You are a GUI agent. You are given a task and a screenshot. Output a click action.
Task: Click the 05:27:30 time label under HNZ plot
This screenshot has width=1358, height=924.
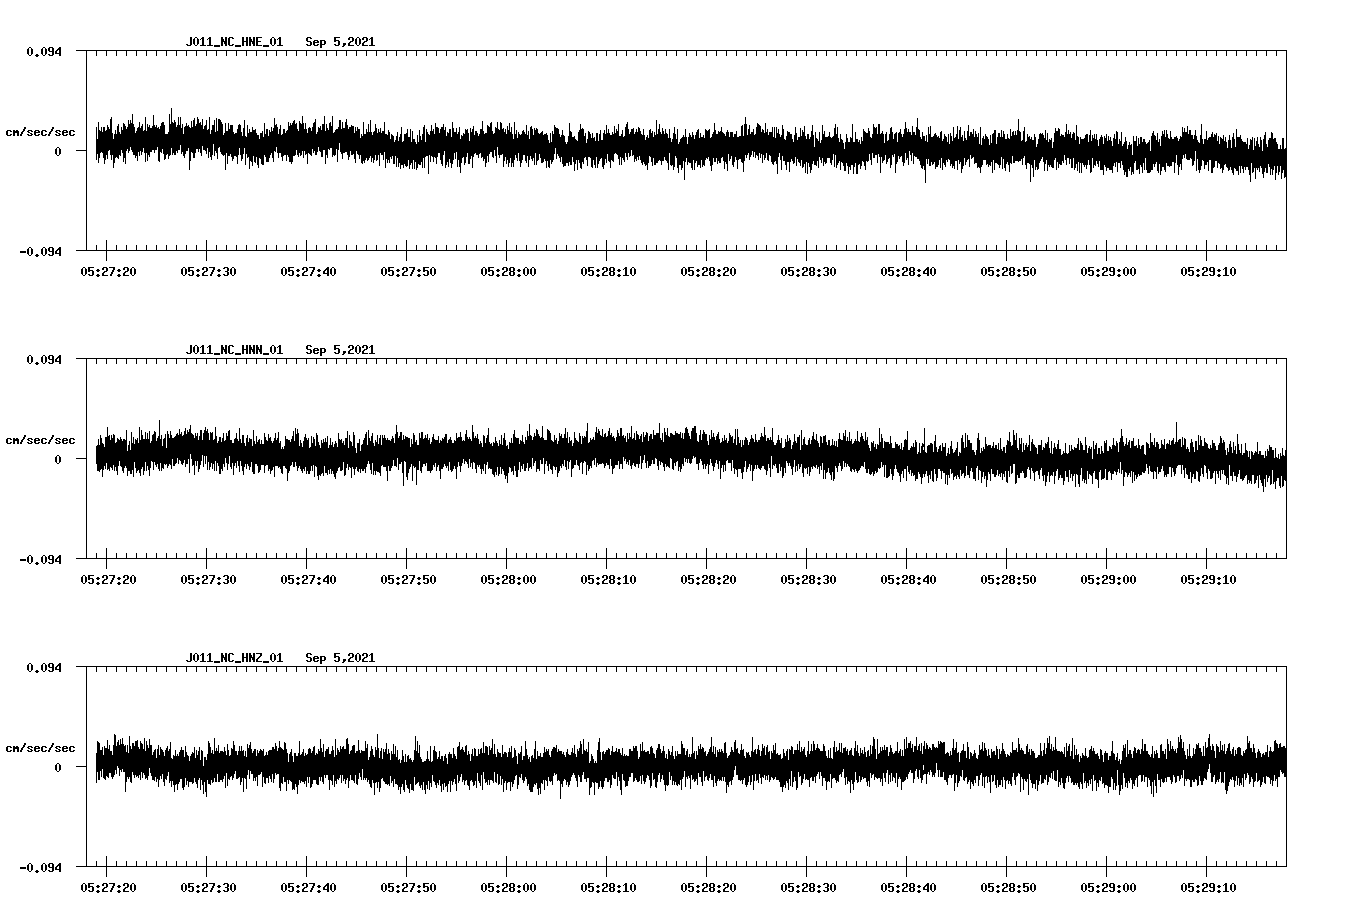pyautogui.click(x=208, y=888)
